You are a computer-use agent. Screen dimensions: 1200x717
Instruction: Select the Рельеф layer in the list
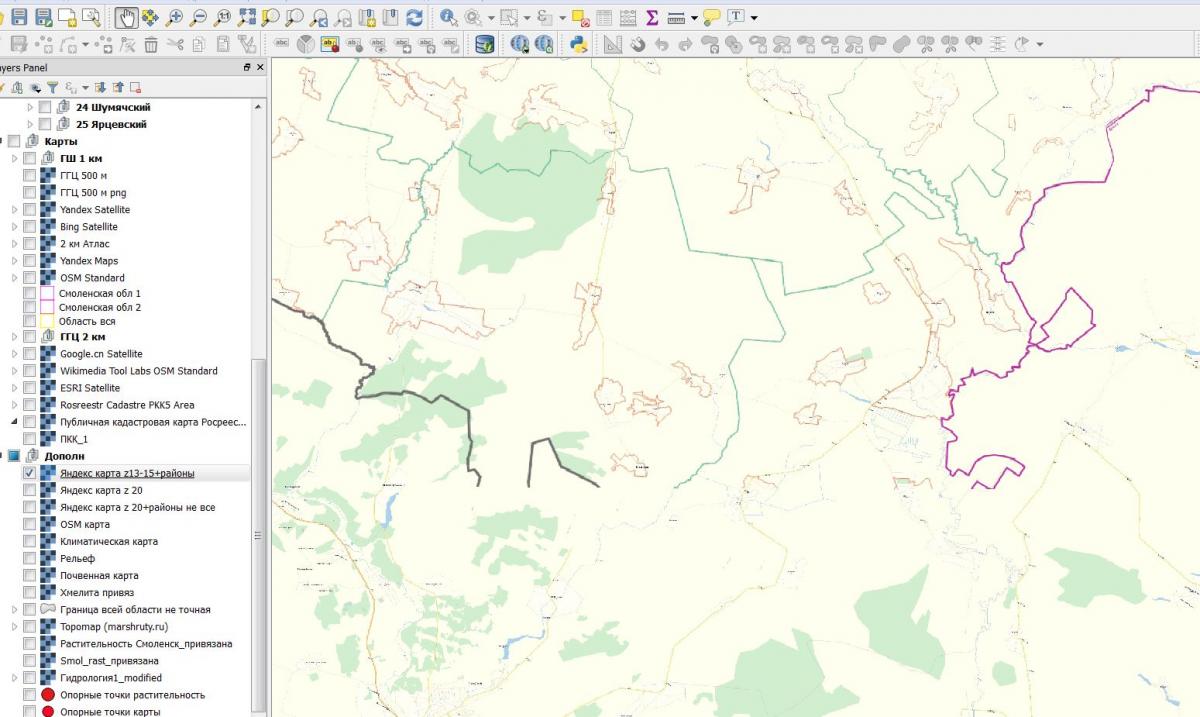[x=77, y=558]
